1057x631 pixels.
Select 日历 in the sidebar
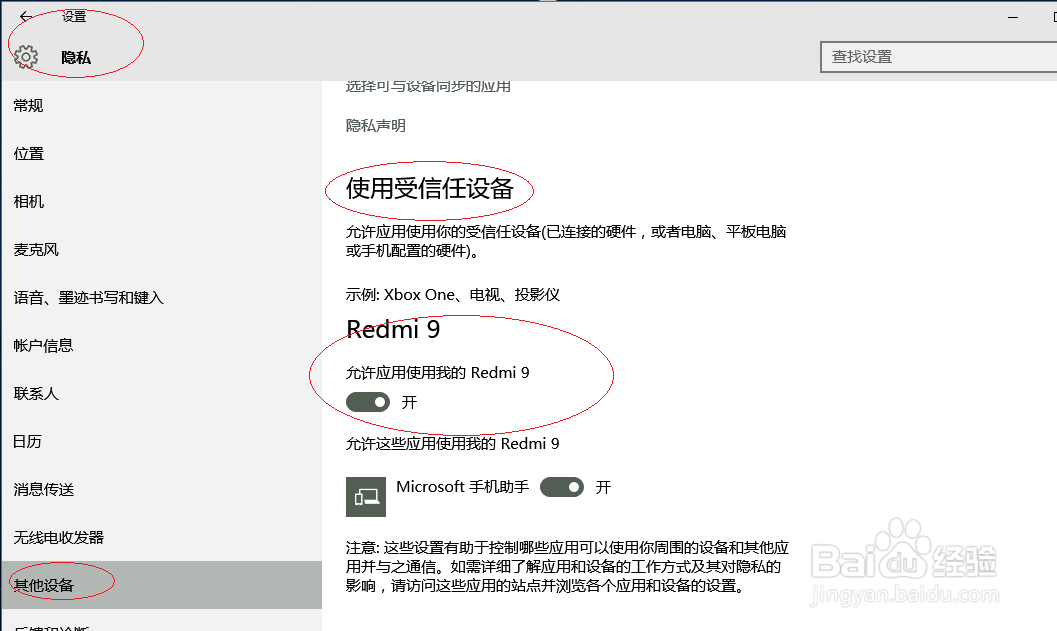click(162, 441)
